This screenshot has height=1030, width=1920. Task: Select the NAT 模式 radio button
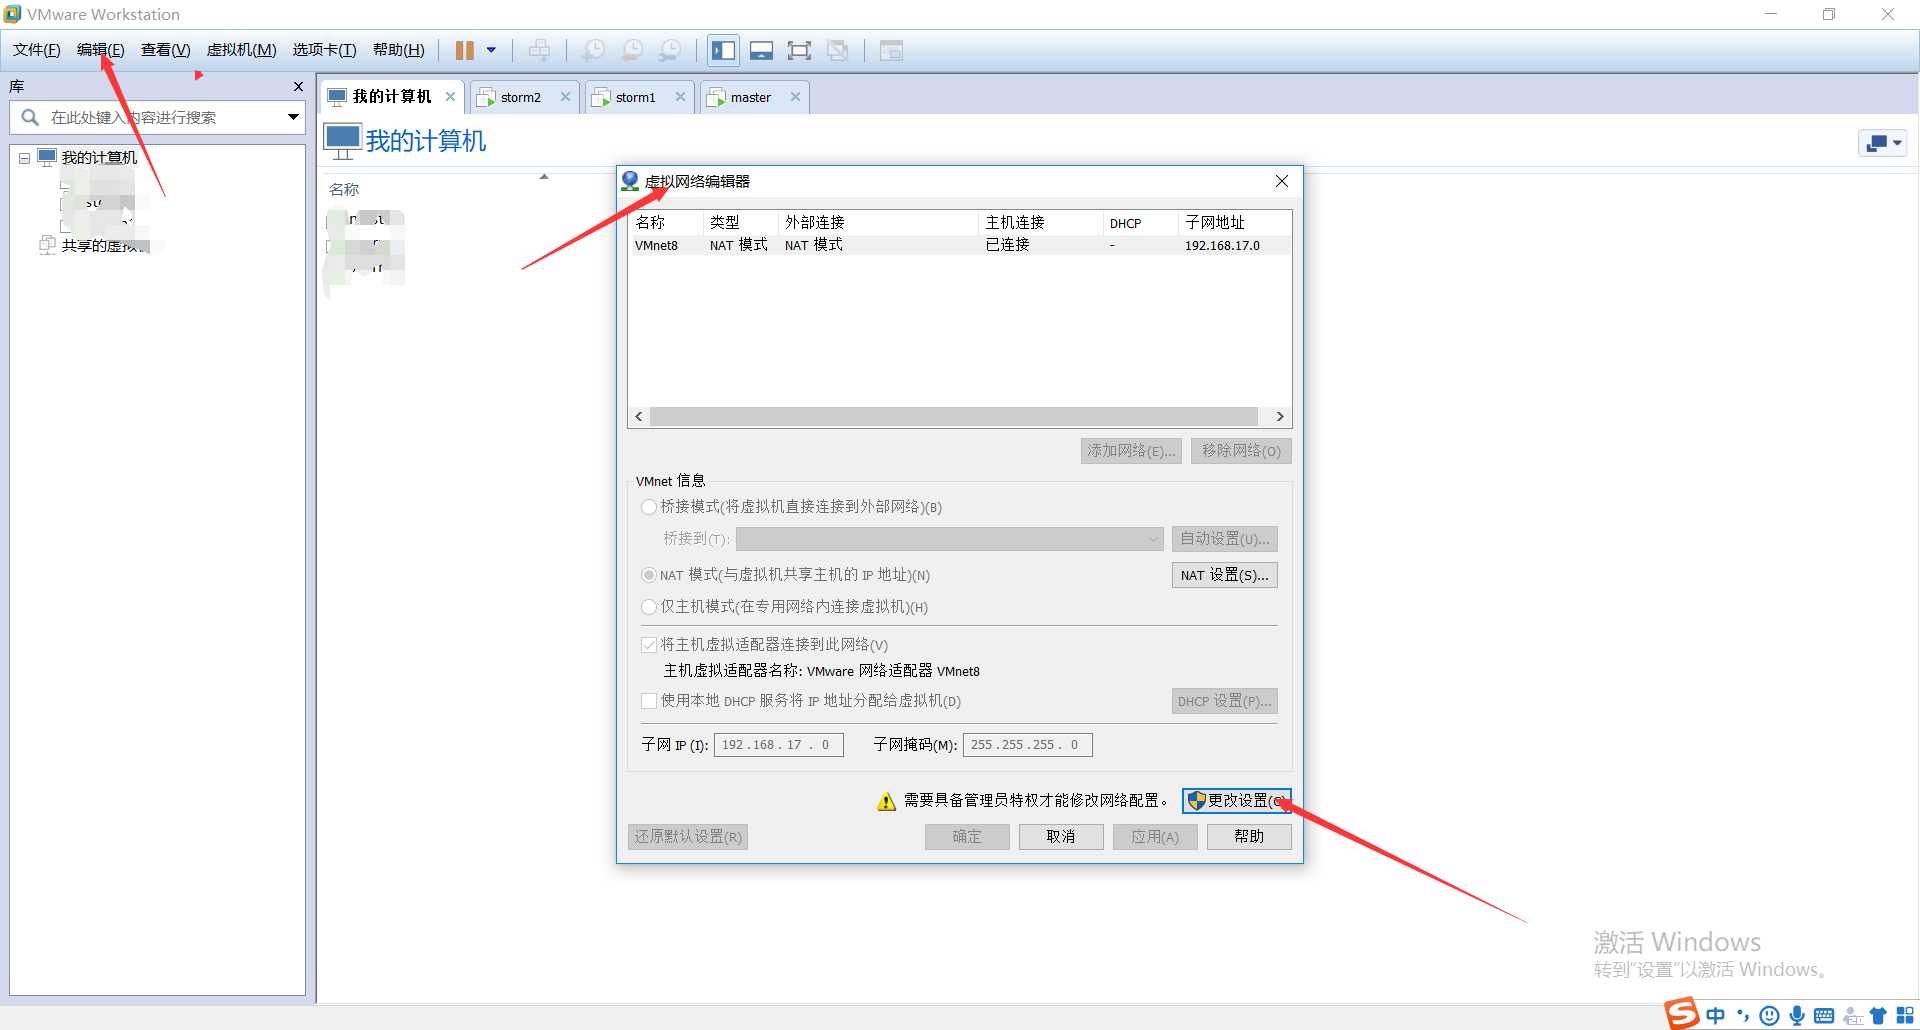pyautogui.click(x=649, y=575)
